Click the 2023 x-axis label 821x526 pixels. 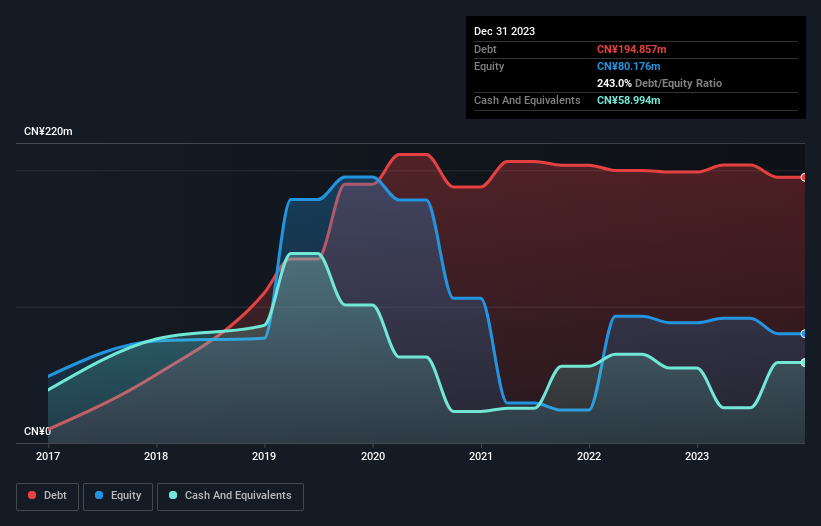[697, 456]
